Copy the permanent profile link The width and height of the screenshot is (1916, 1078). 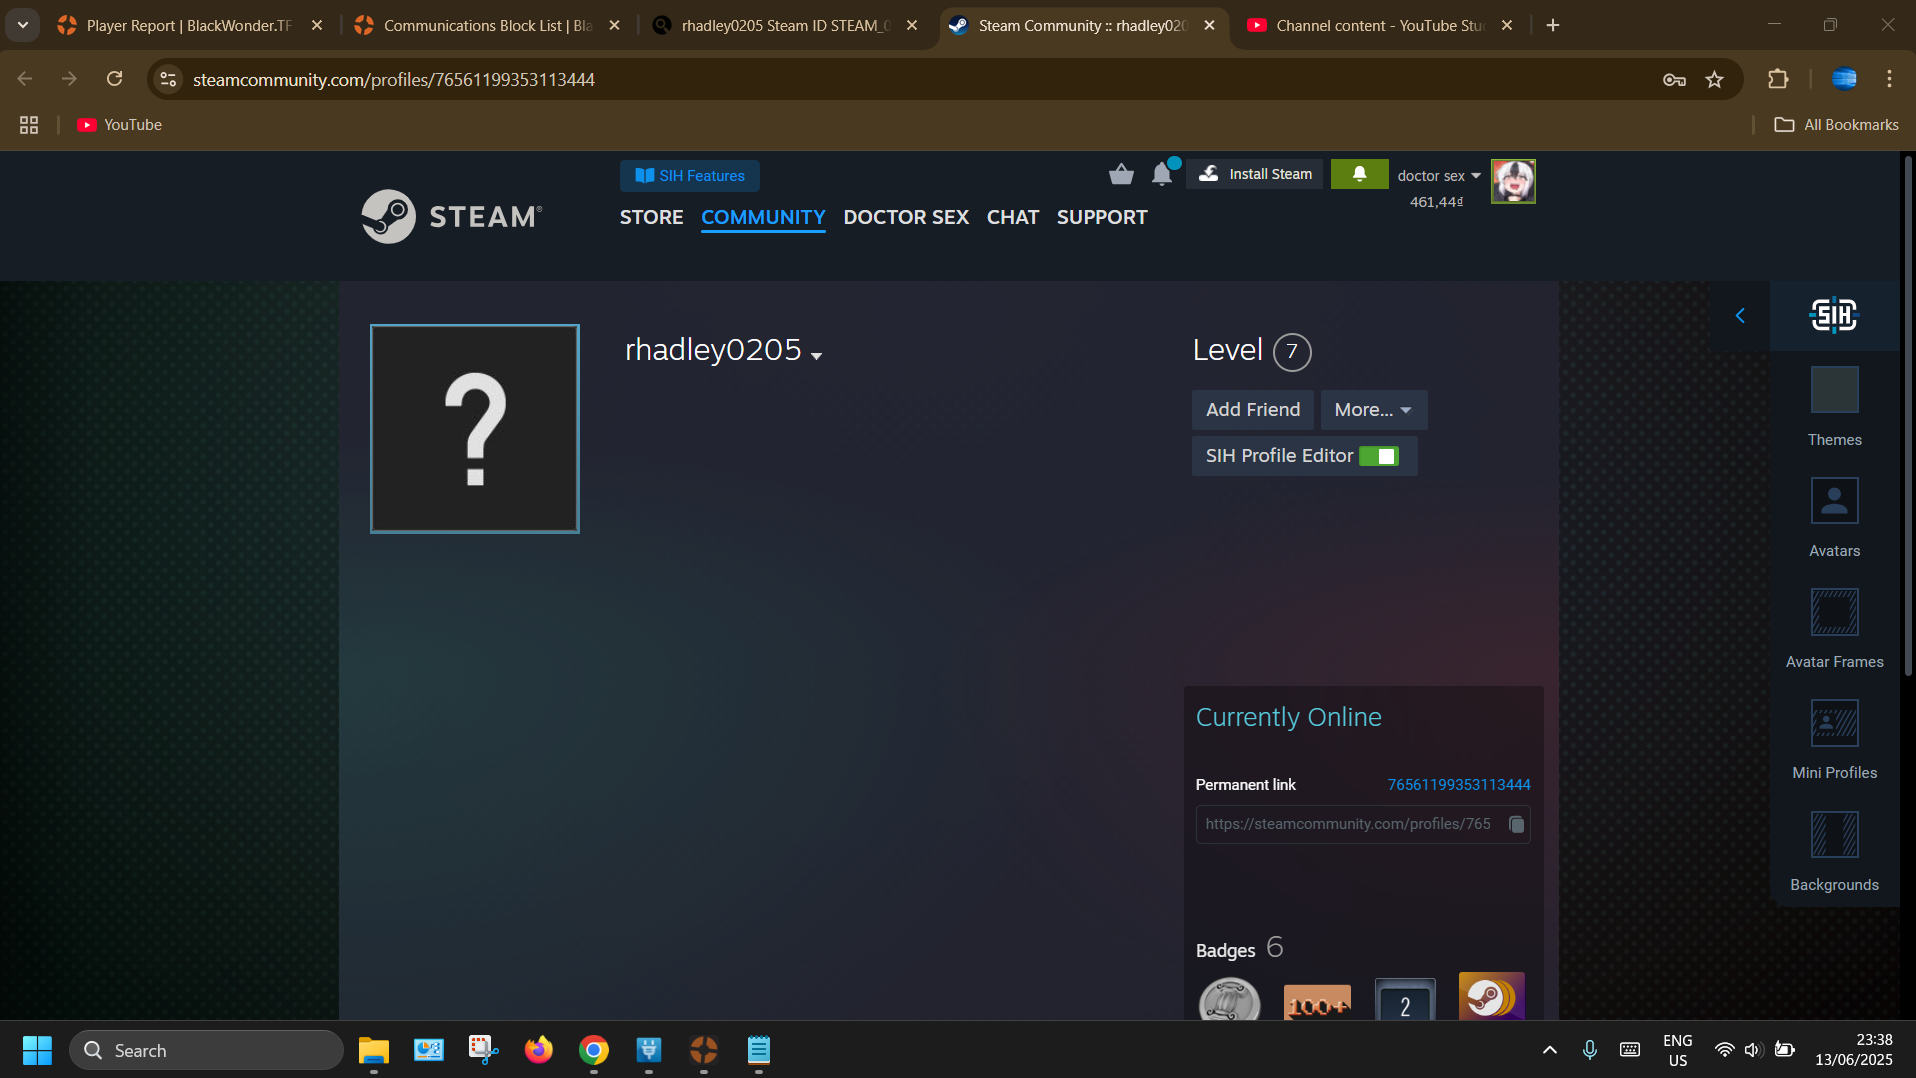[x=1516, y=824]
